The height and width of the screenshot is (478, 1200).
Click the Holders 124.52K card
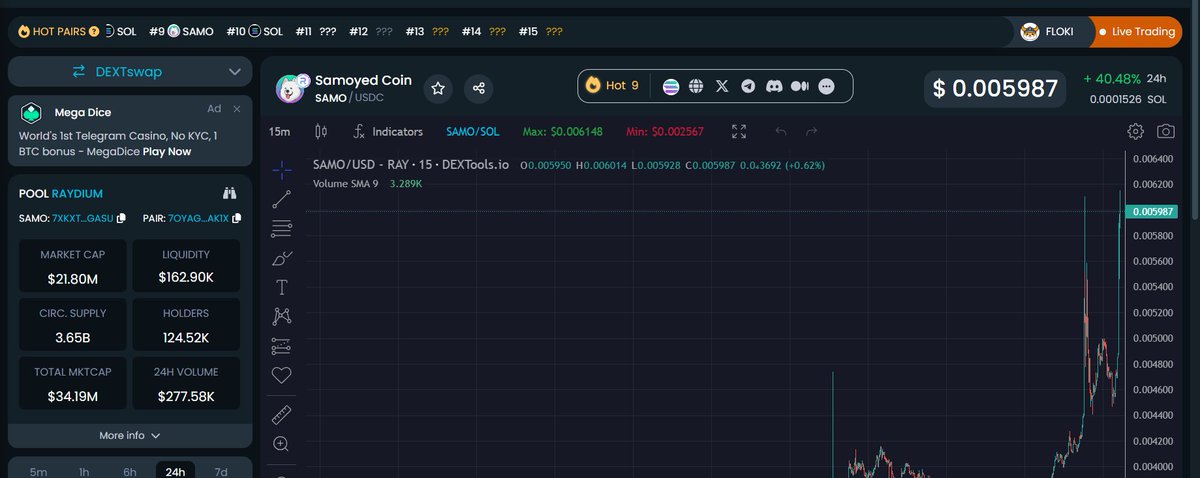coord(186,324)
